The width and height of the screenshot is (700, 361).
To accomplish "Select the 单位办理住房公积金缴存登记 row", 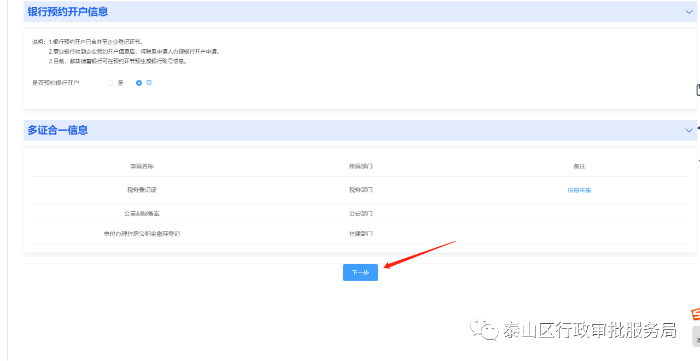I will (x=360, y=234).
